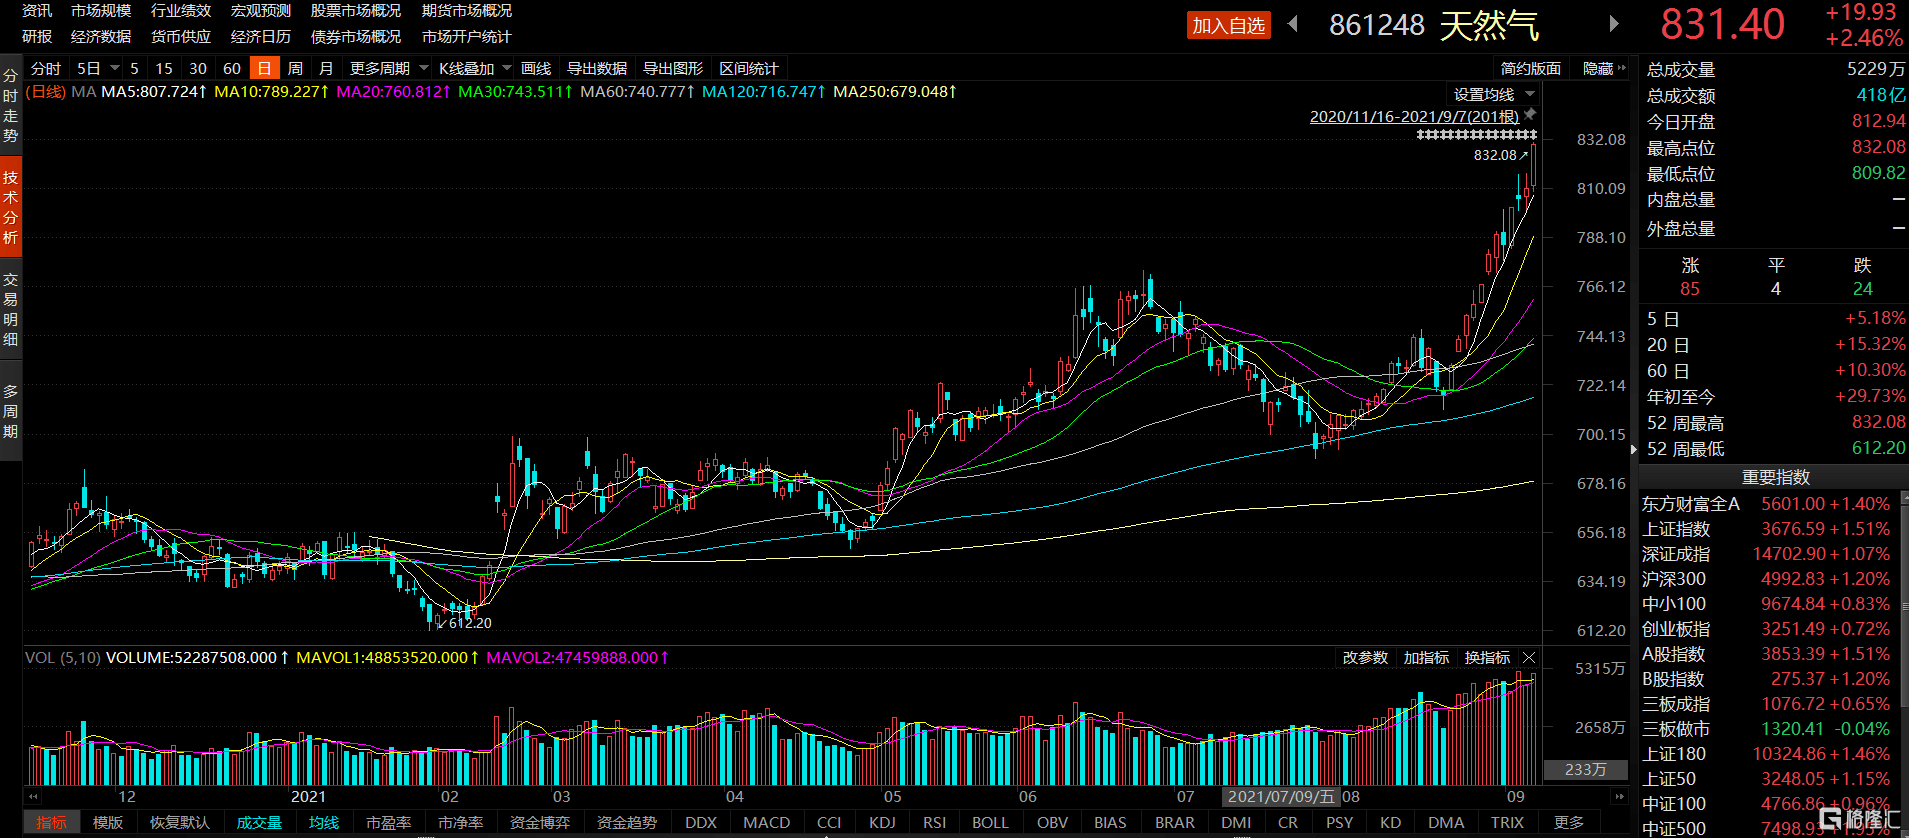Open the 设置均线 dropdown
The width and height of the screenshot is (1909, 838).
[x=1493, y=94]
